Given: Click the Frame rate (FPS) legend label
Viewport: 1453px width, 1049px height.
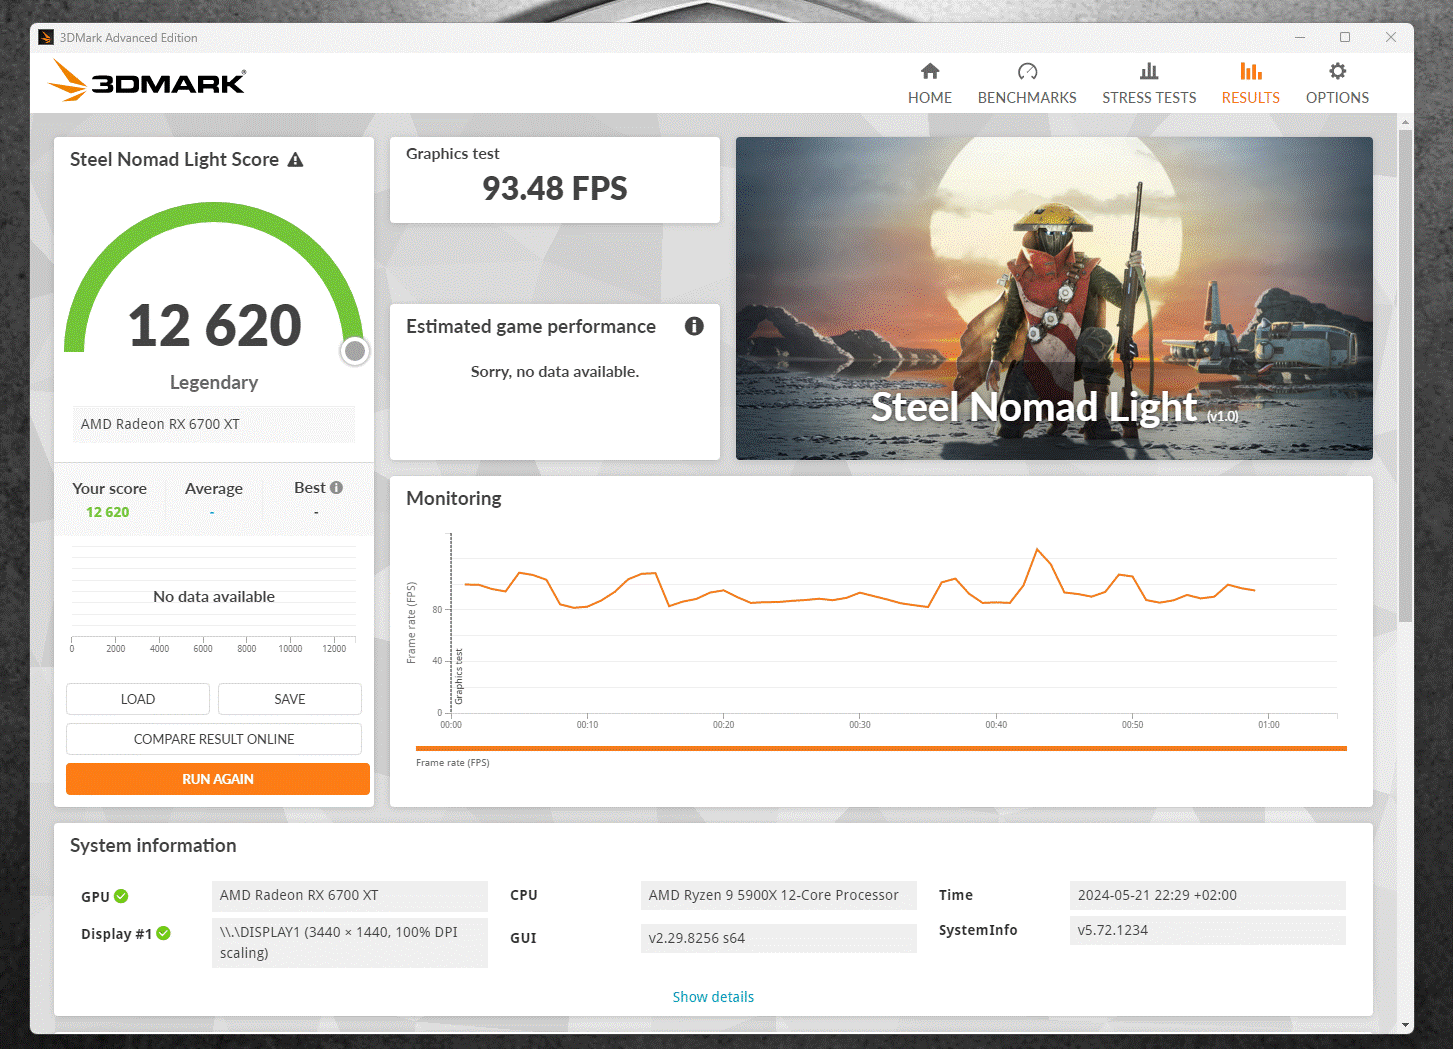Looking at the screenshot, I should (x=453, y=762).
